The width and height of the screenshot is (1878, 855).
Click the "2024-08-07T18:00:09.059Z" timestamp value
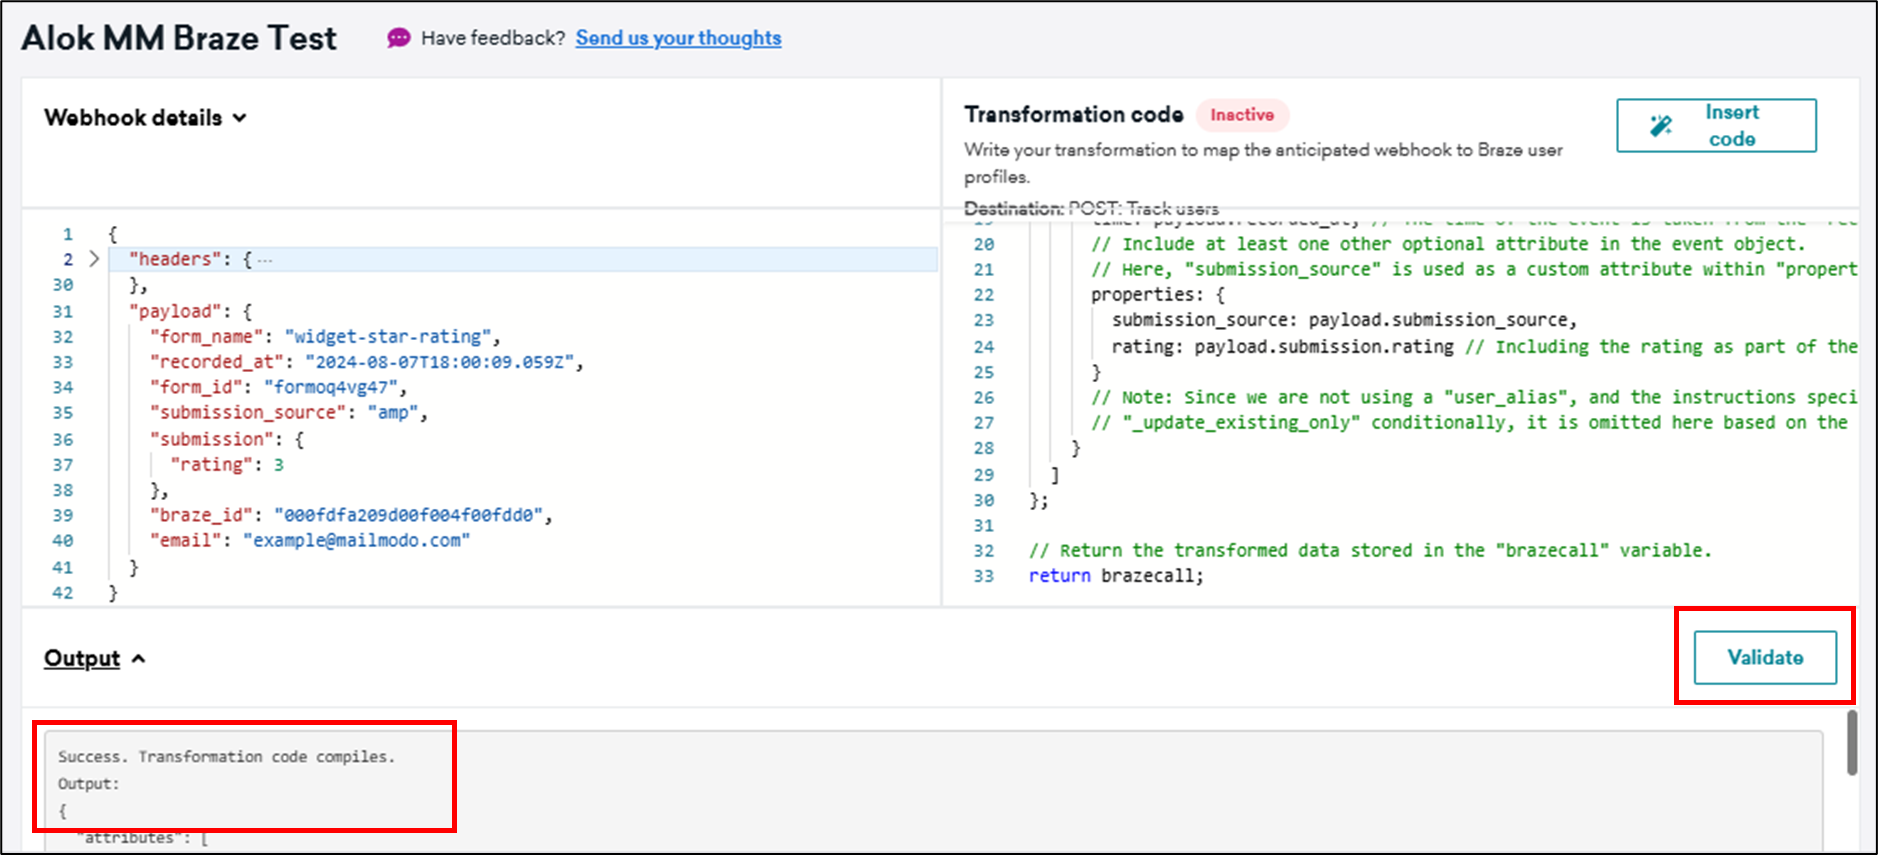[439, 361]
